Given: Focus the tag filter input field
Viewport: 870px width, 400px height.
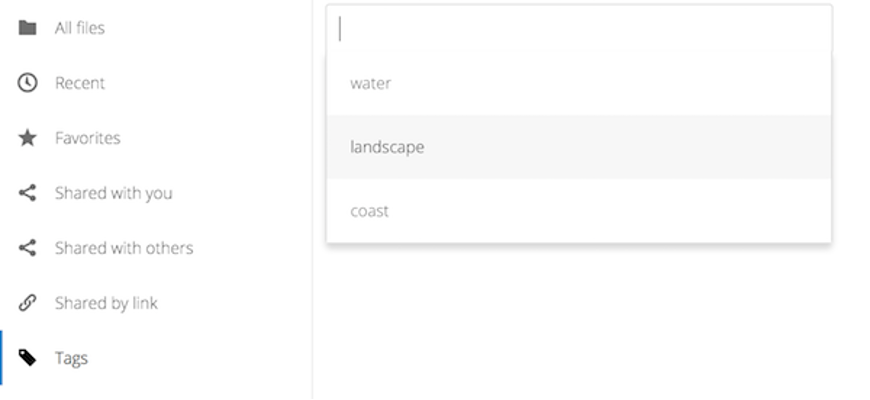Looking at the screenshot, I should pos(578,29).
